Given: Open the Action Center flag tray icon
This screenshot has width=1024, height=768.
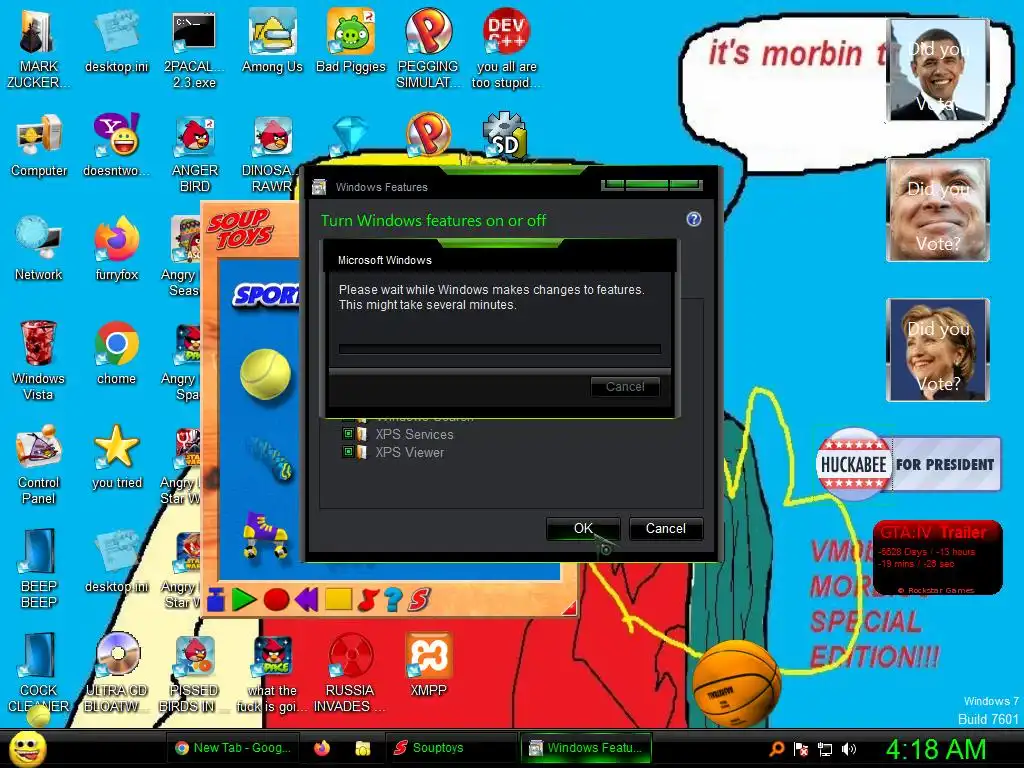Looking at the screenshot, I should point(801,748).
